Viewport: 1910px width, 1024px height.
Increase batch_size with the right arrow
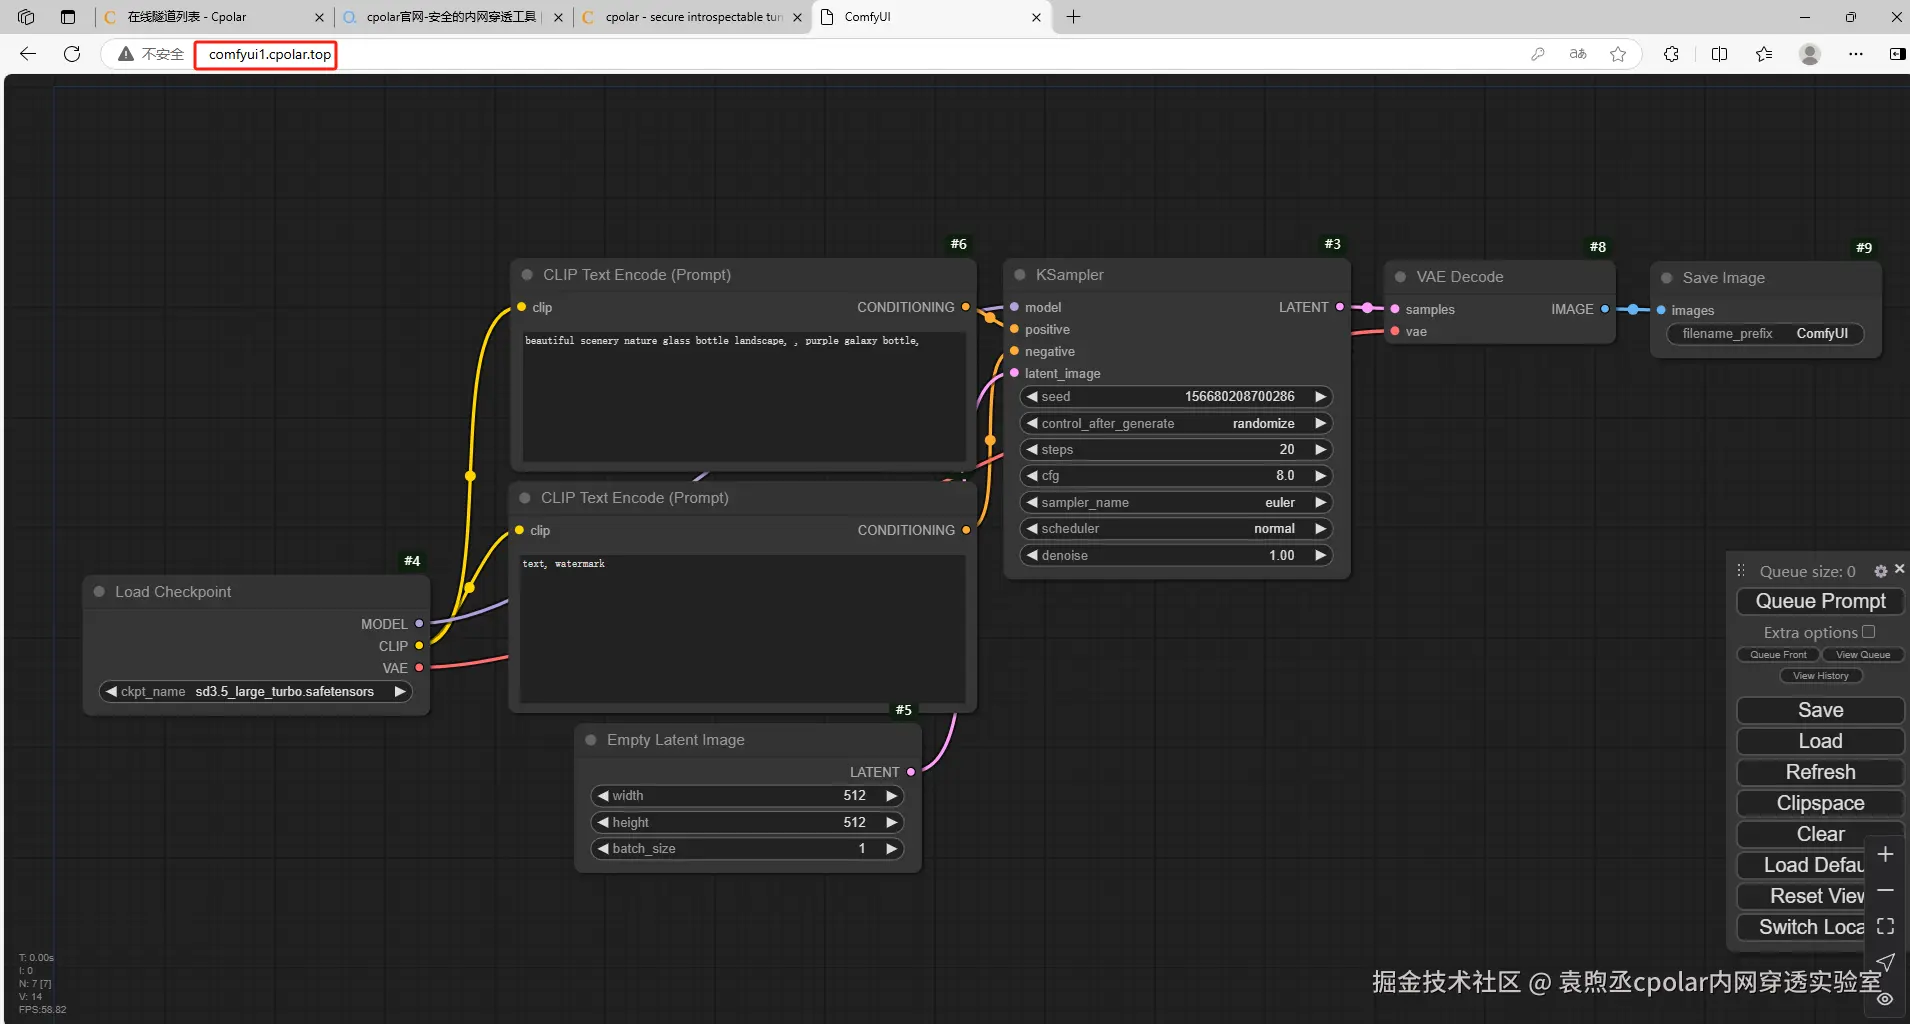(891, 849)
